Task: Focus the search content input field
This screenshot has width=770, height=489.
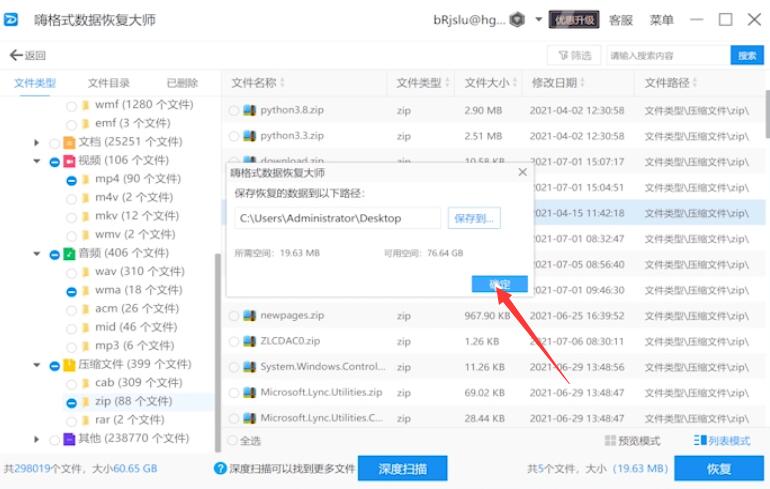Action: [668, 55]
